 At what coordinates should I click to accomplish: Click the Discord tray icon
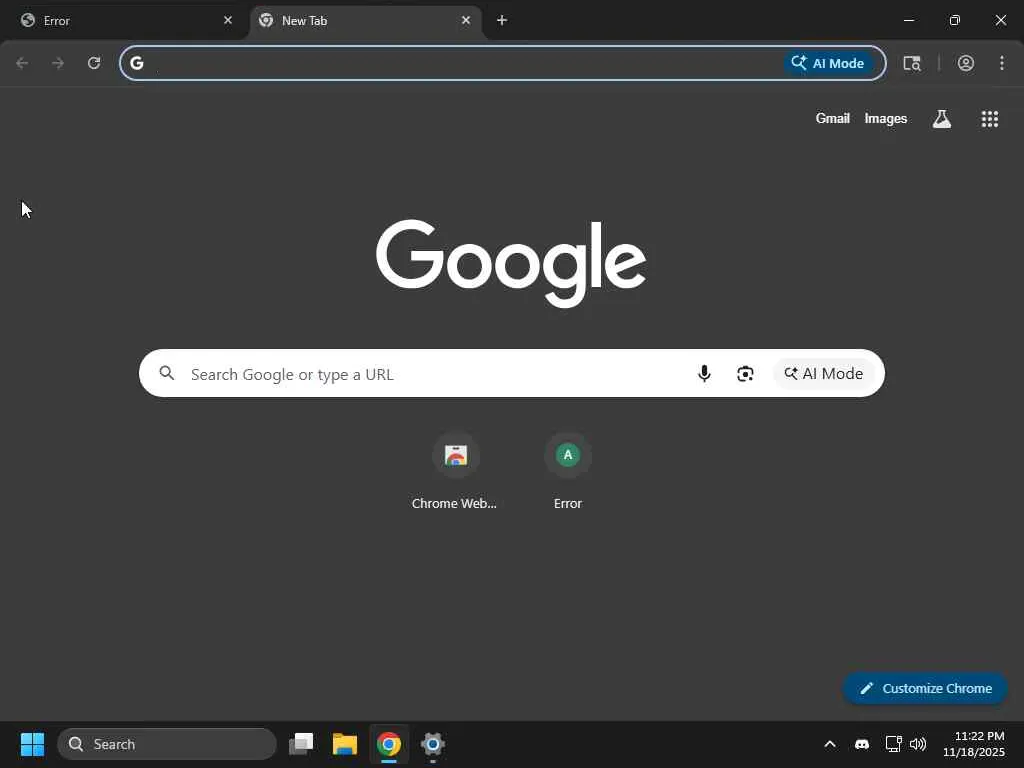[862, 744]
